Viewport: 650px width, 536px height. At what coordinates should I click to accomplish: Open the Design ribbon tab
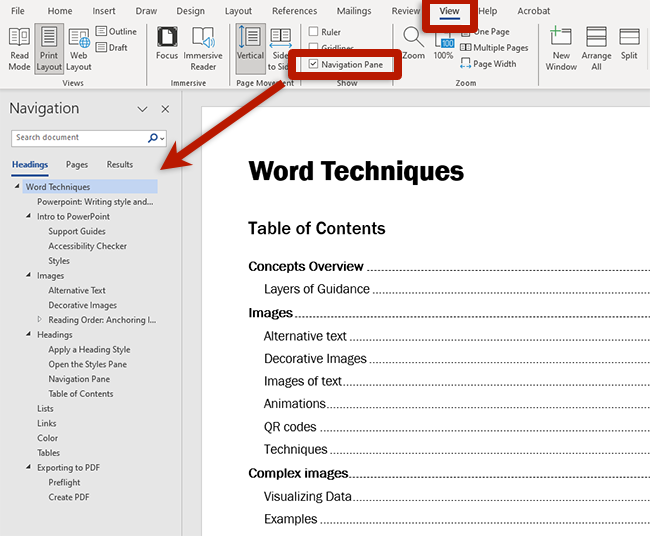click(190, 11)
